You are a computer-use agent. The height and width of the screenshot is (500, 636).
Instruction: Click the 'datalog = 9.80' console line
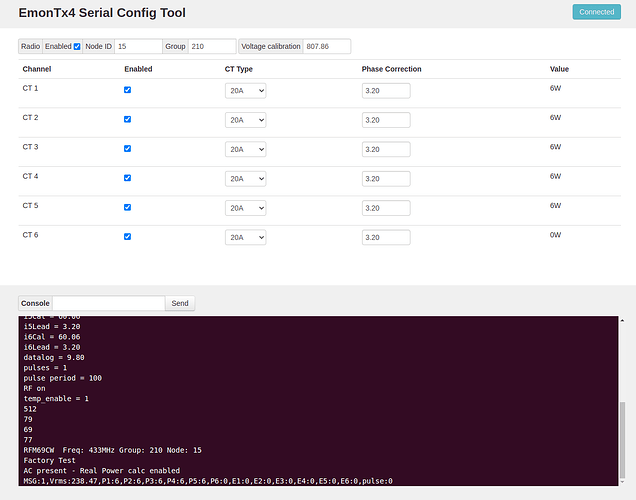(x=54, y=357)
